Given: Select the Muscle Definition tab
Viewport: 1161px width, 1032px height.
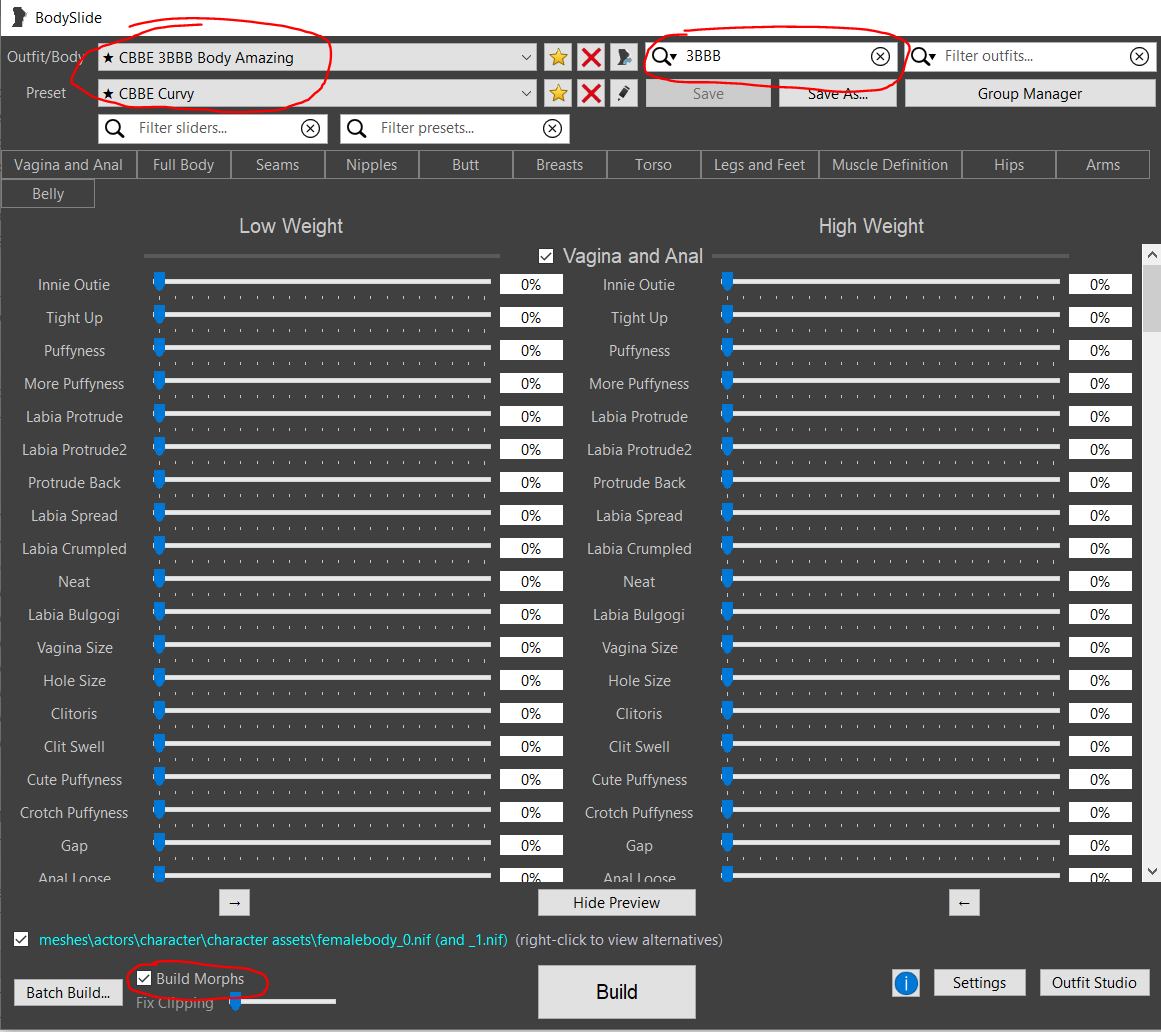Looking at the screenshot, I should [x=890, y=164].
